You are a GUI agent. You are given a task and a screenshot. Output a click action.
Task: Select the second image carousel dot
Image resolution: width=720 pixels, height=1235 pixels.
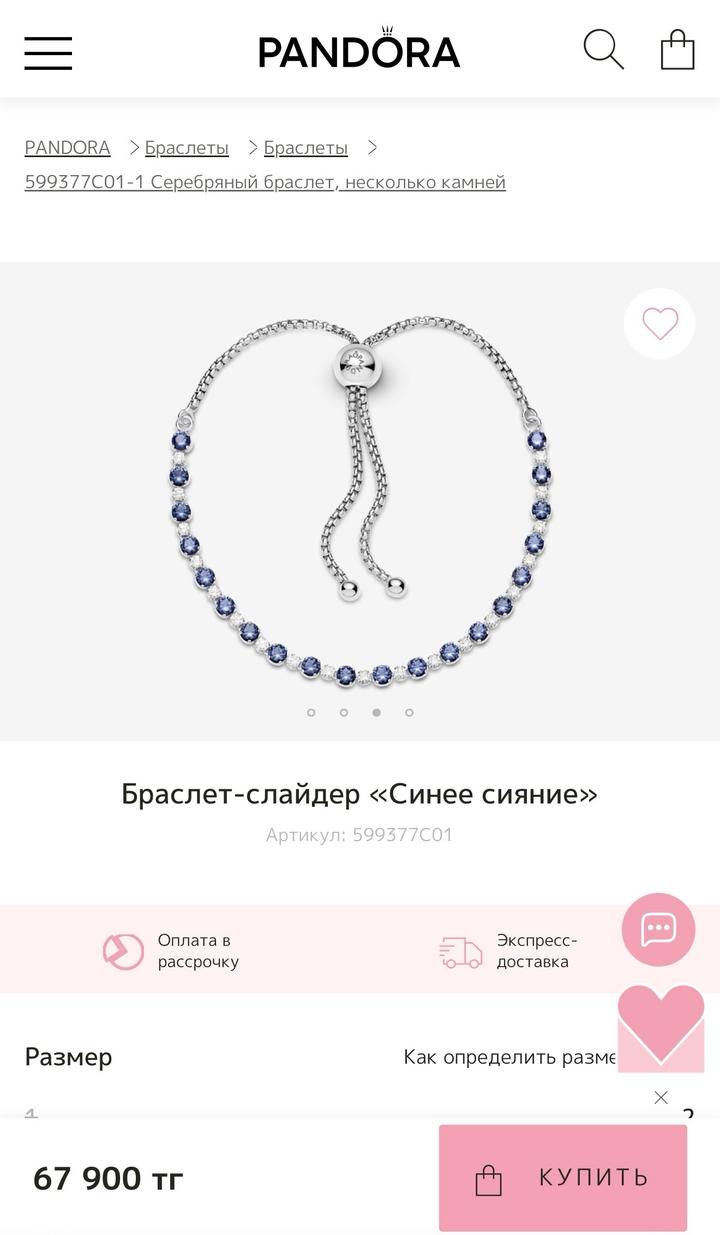pyautogui.click(x=344, y=713)
